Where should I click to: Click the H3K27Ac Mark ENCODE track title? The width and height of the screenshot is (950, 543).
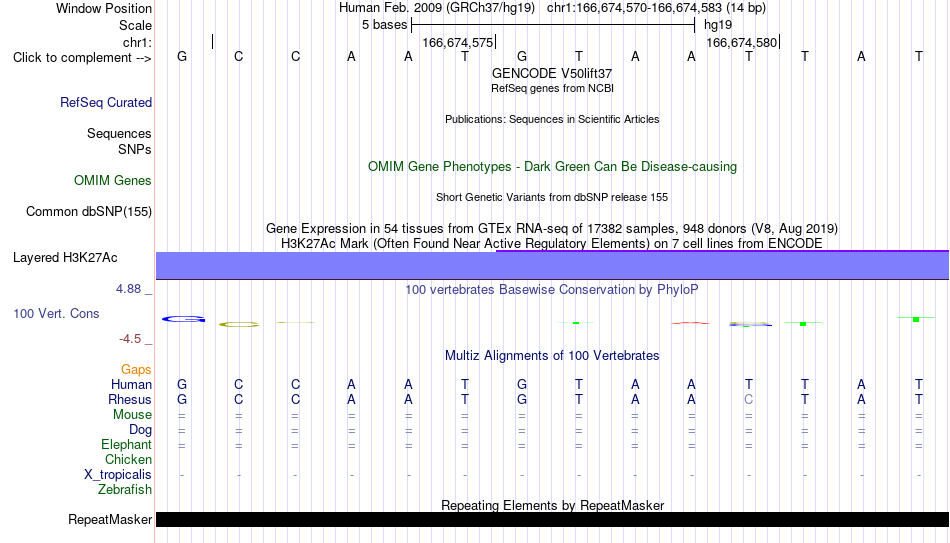[x=552, y=244]
